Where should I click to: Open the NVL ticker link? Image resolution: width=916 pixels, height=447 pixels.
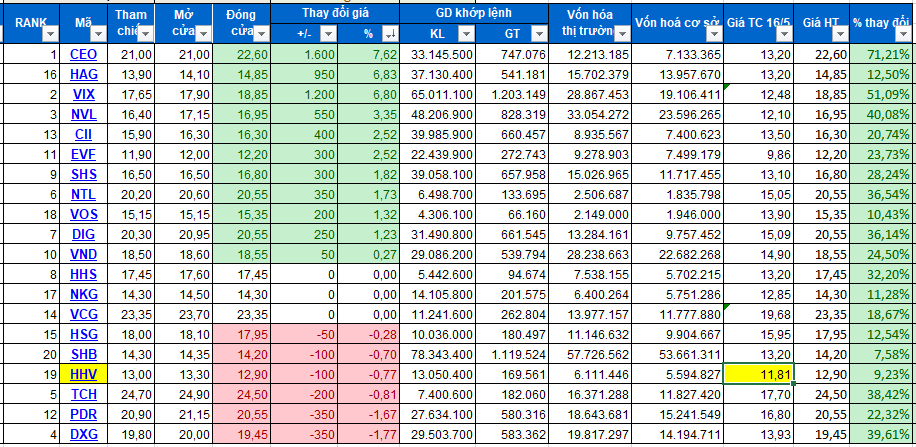[x=84, y=115]
